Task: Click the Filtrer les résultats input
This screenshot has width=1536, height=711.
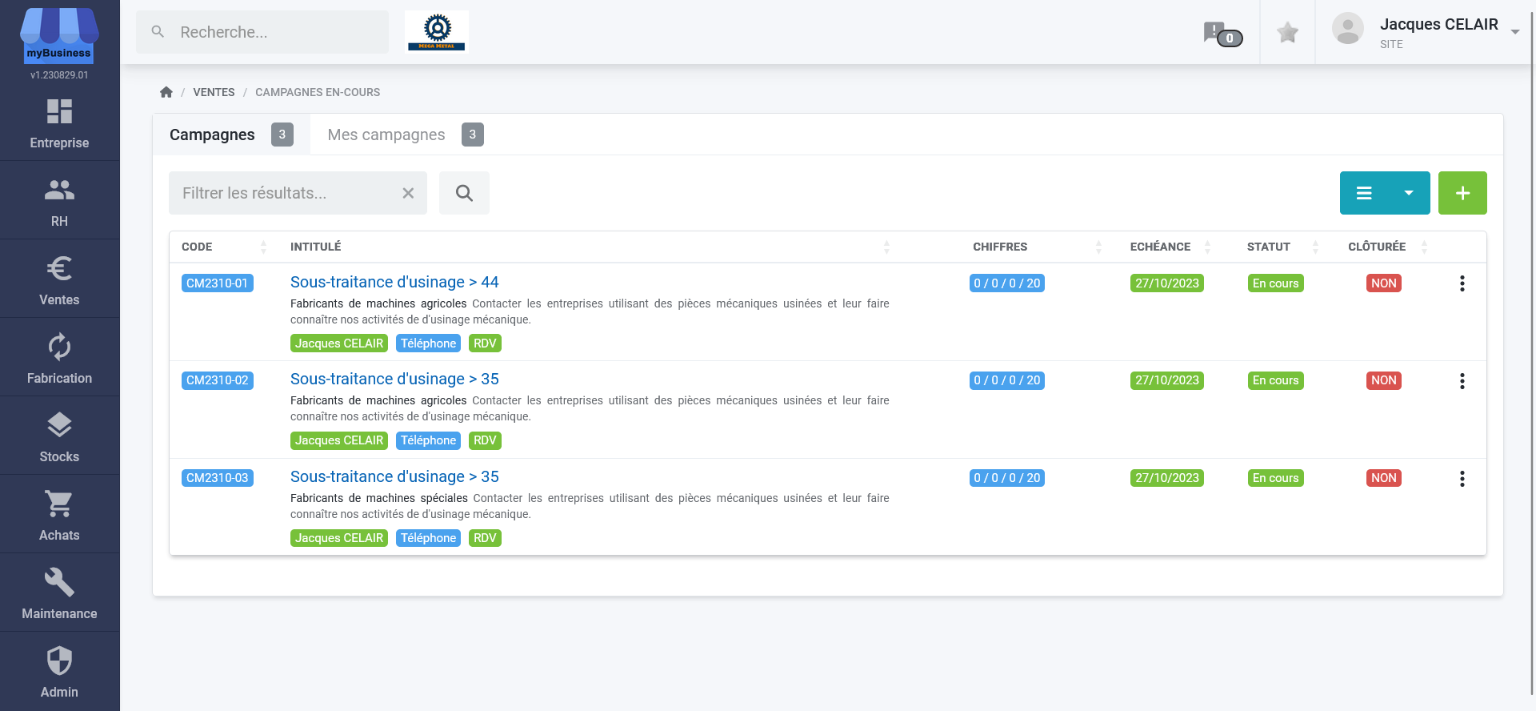Action: coord(298,193)
